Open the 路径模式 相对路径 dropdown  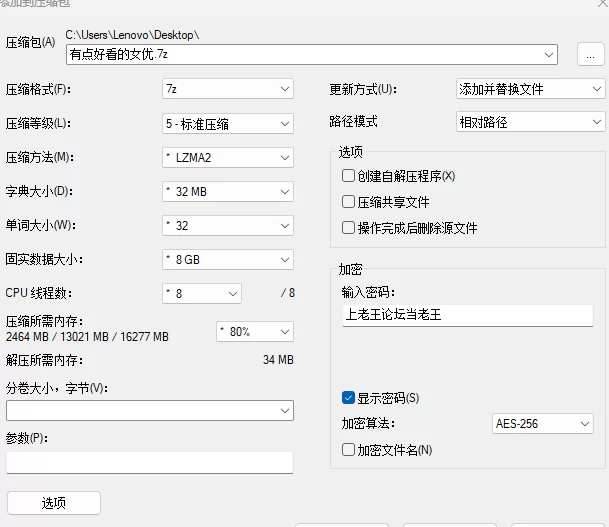(x=529, y=122)
